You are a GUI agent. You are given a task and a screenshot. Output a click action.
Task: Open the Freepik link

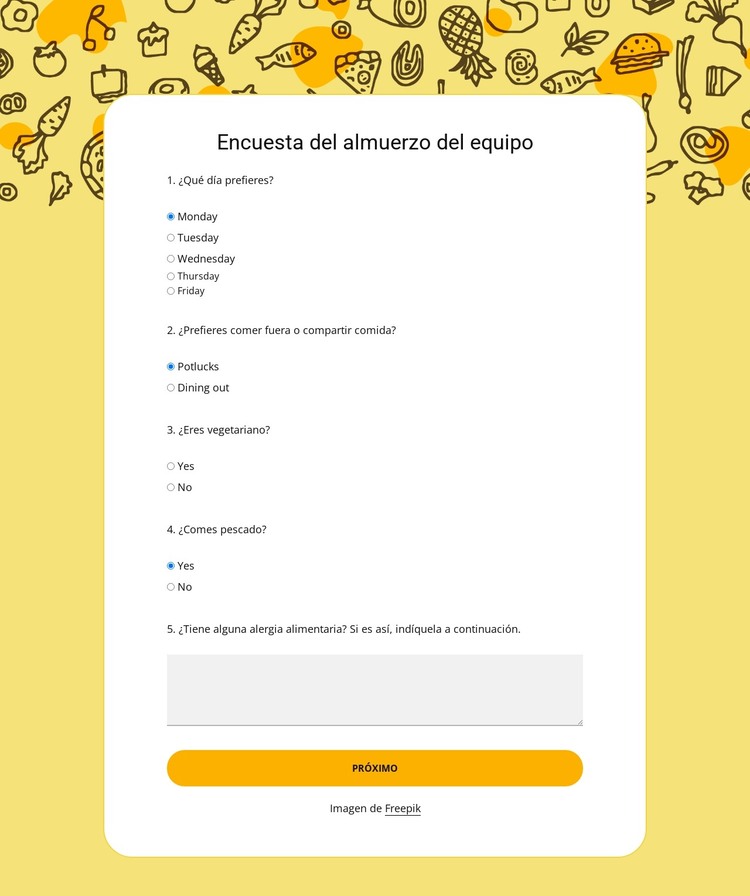403,808
